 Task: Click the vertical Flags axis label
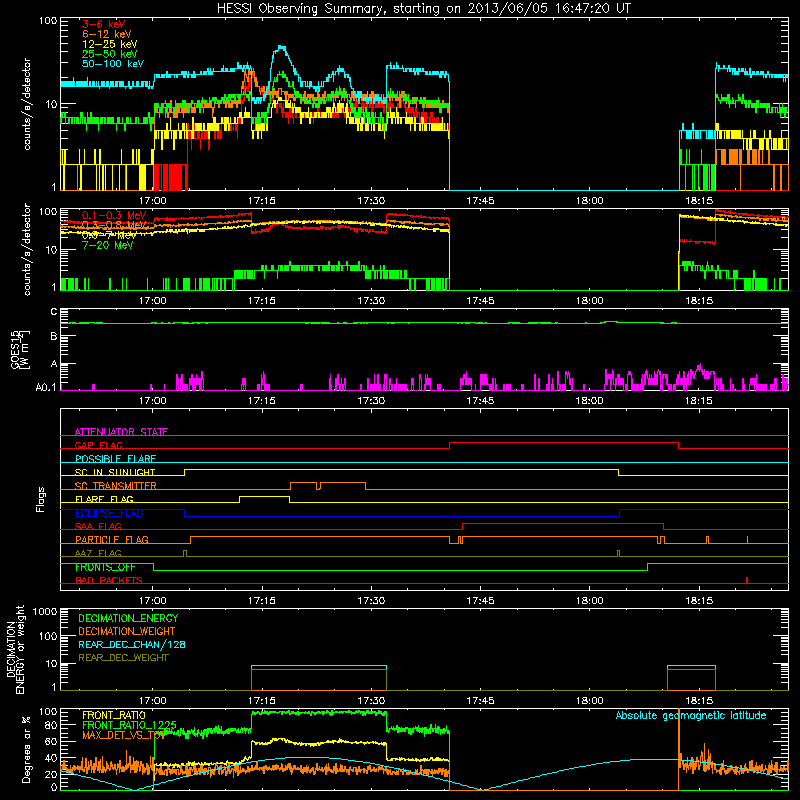coord(41,499)
